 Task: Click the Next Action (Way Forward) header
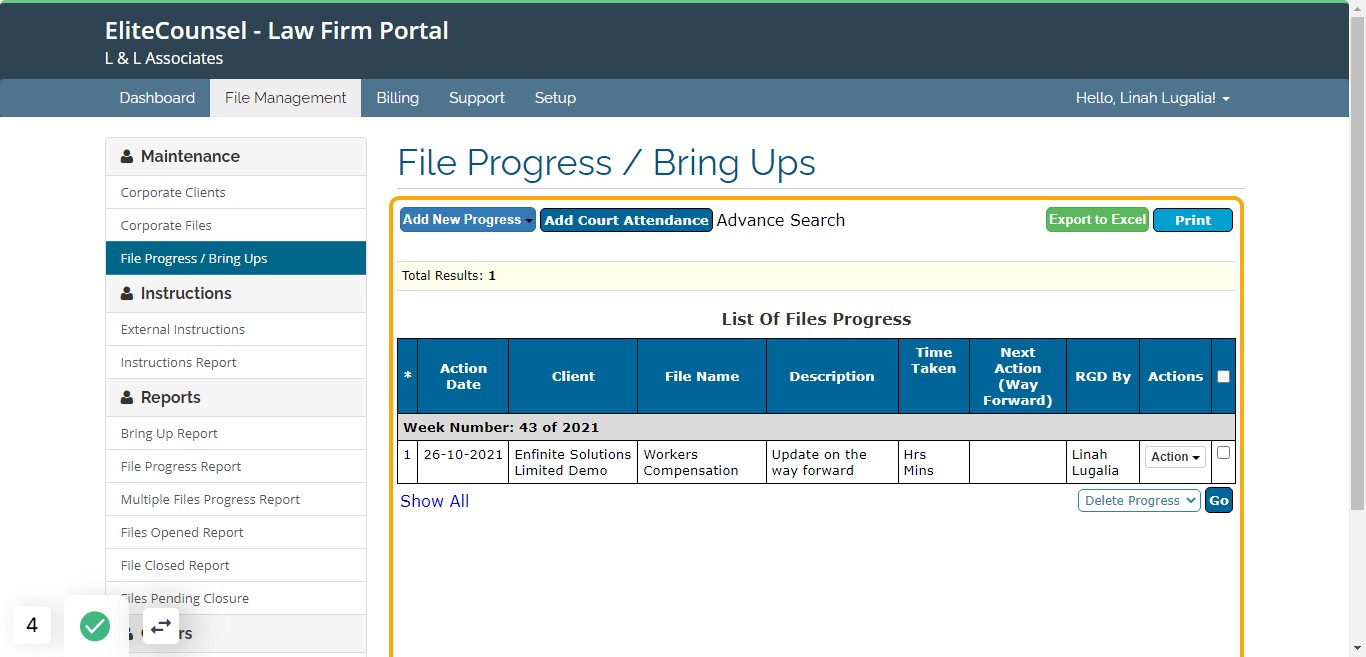(1018, 376)
